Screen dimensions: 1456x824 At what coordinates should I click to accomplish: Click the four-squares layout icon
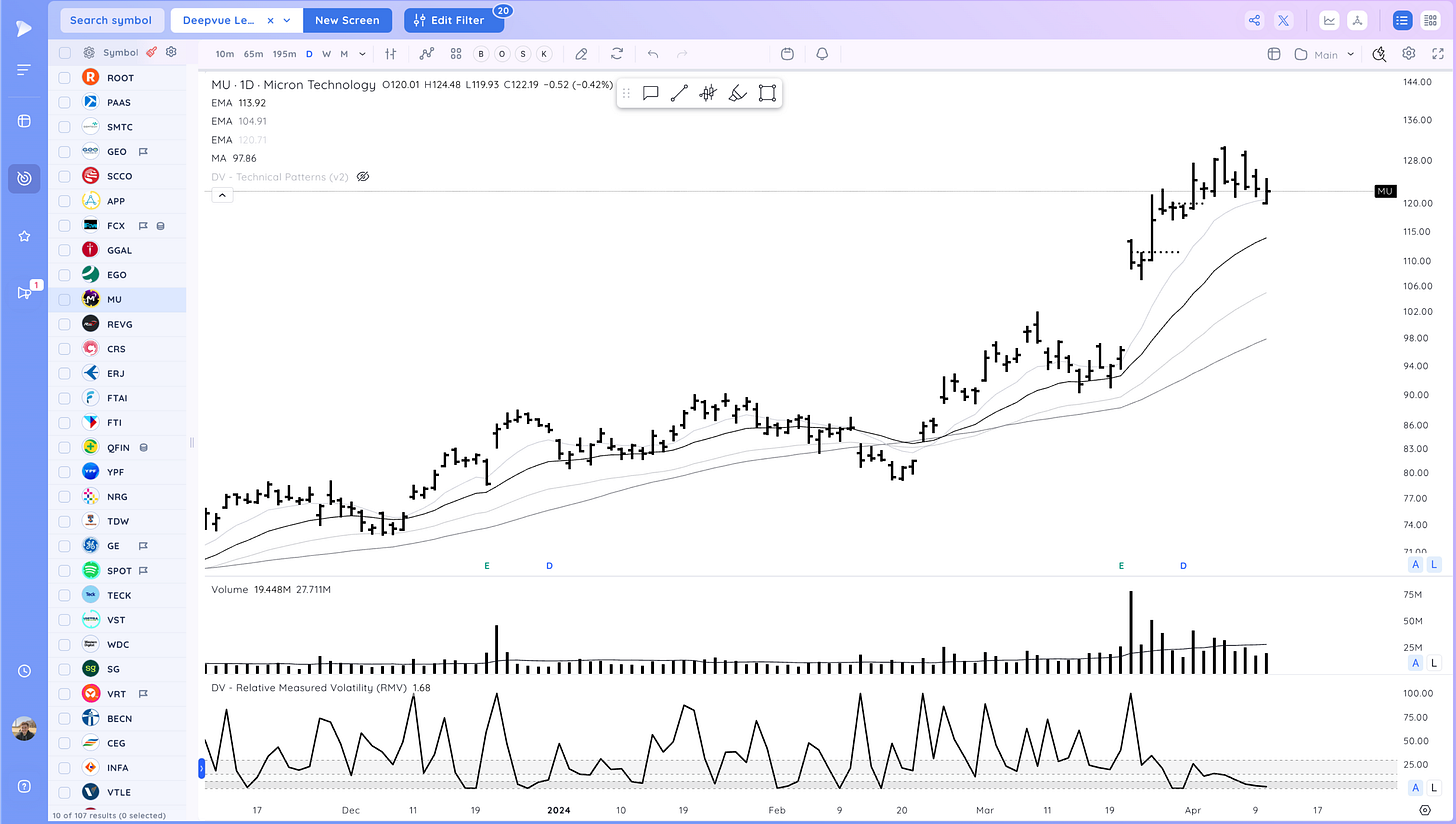click(456, 54)
